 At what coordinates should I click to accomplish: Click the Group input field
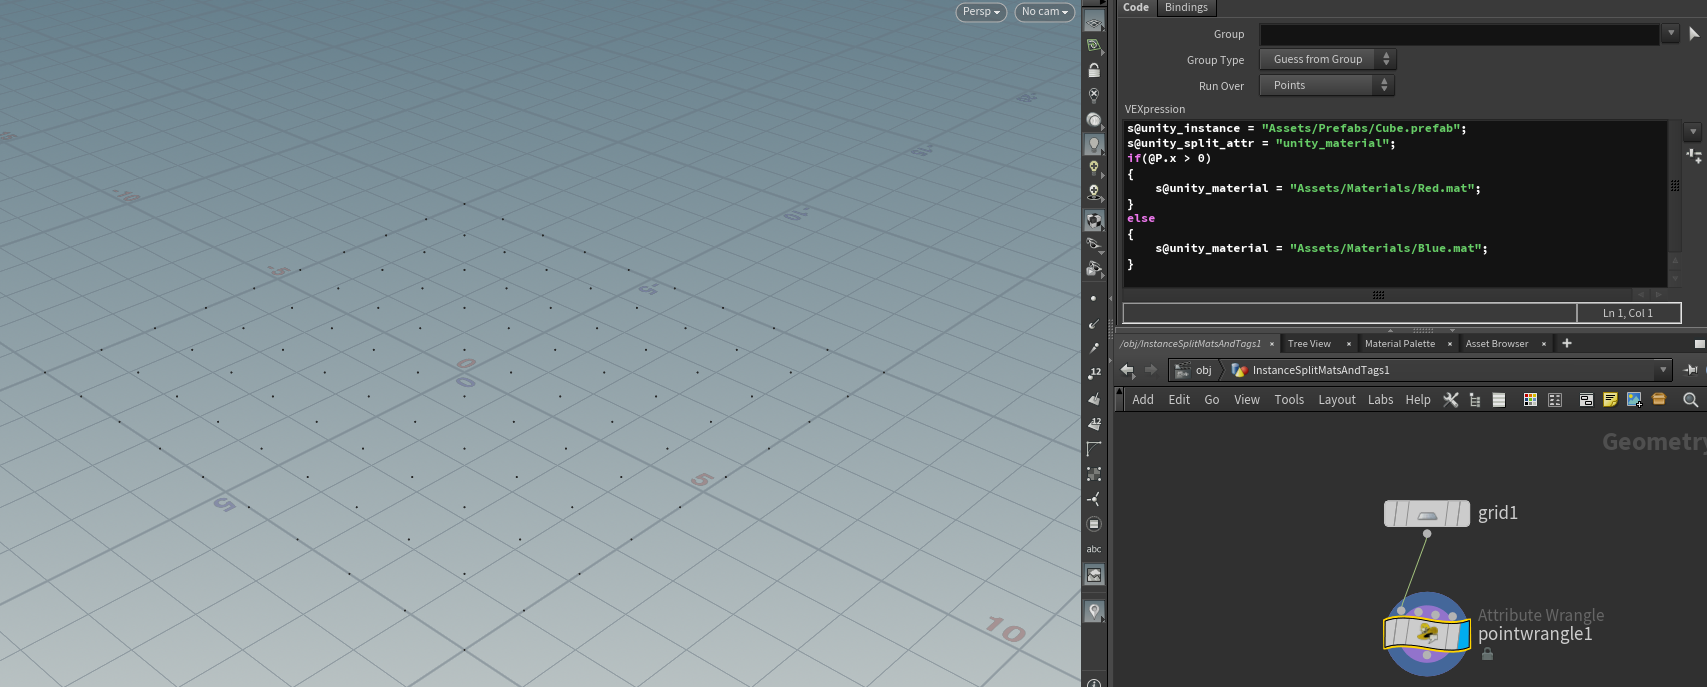[x=1458, y=34]
